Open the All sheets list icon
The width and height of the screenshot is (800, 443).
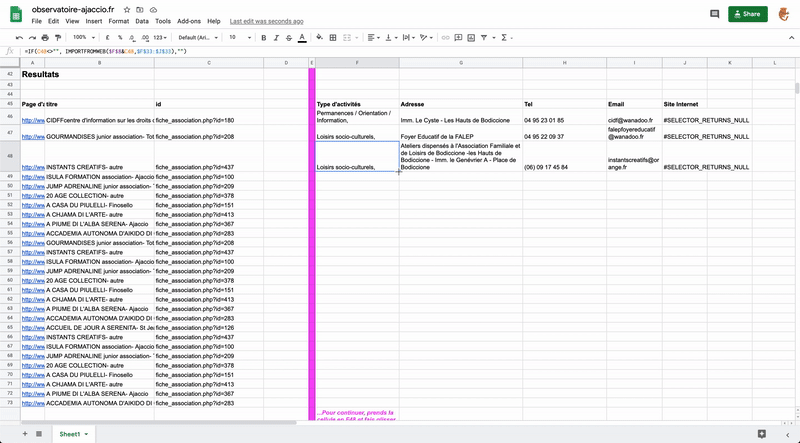[39, 434]
